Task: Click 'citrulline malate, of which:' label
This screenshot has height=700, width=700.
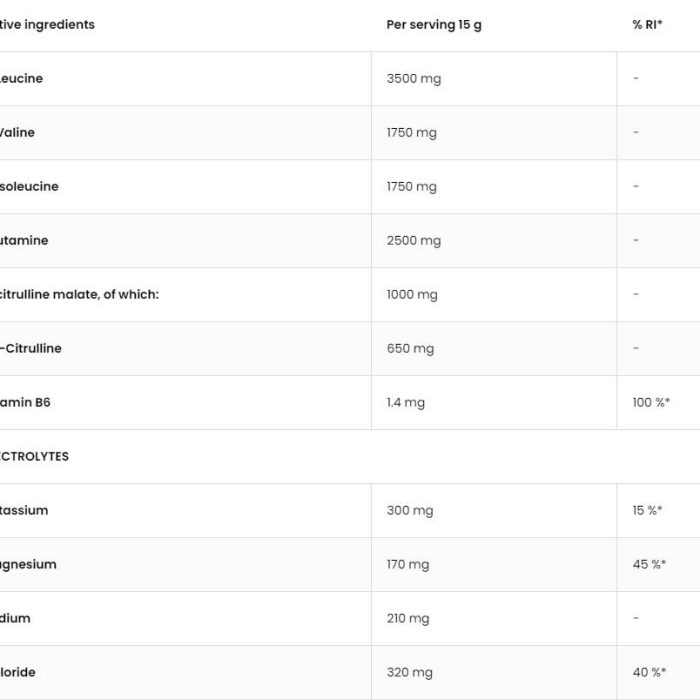Action: [x=79, y=295]
